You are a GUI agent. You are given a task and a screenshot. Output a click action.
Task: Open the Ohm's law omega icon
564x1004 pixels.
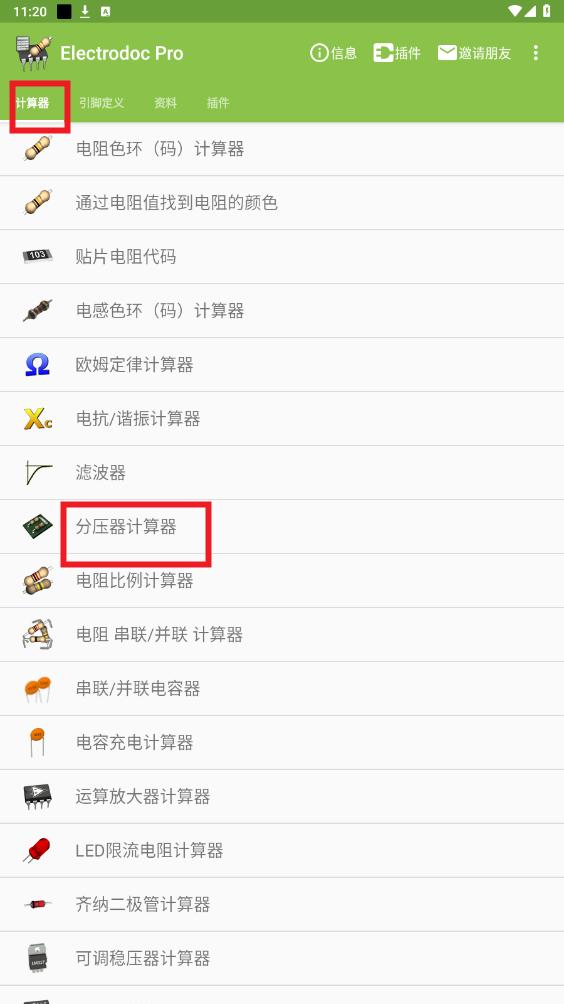(38, 364)
